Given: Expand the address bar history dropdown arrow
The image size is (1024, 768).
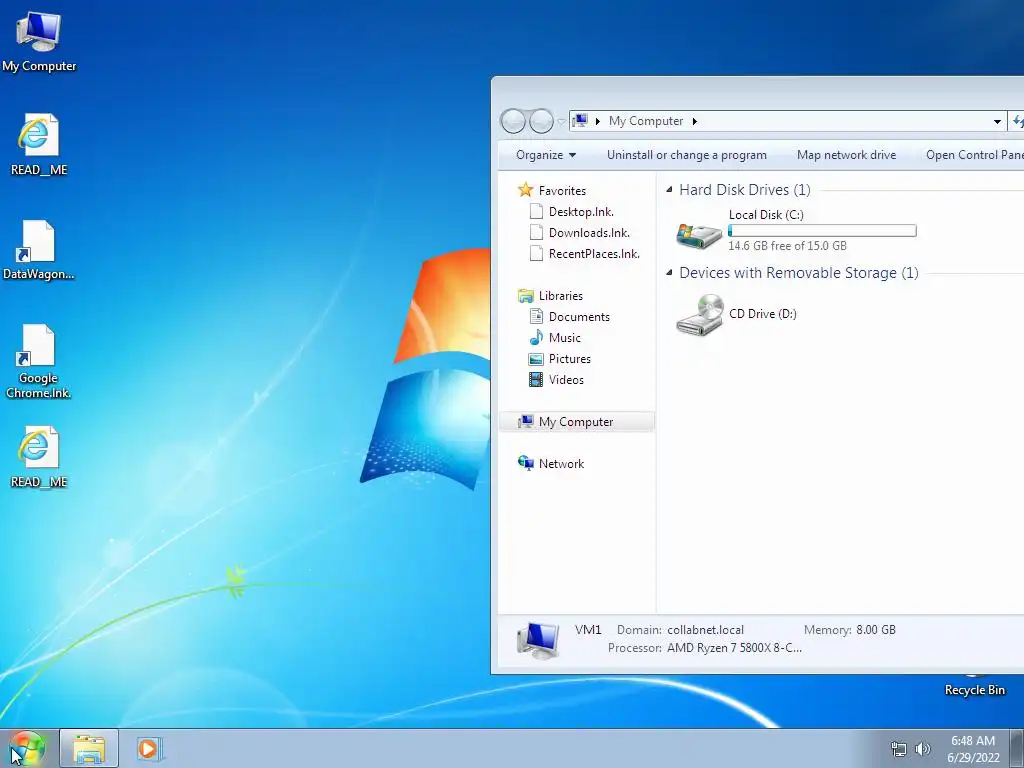Looking at the screenshot, I should [997, 121].
